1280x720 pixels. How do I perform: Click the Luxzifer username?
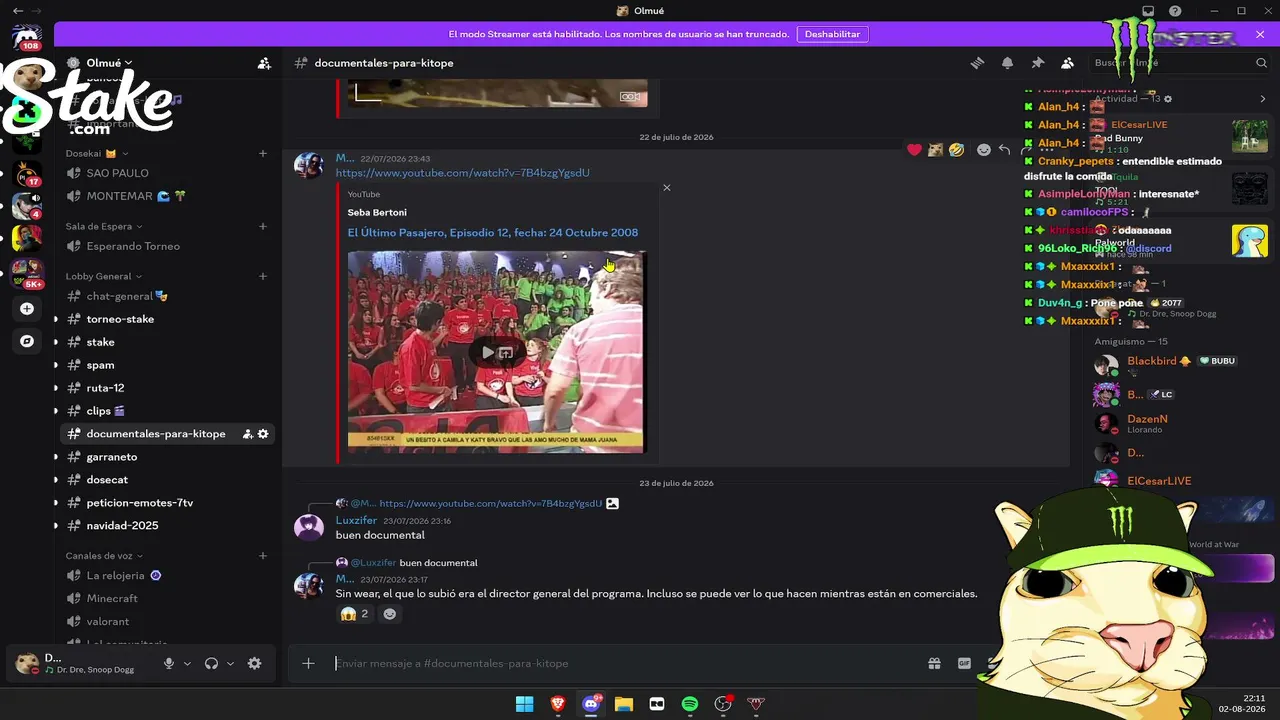pos(356,520)
